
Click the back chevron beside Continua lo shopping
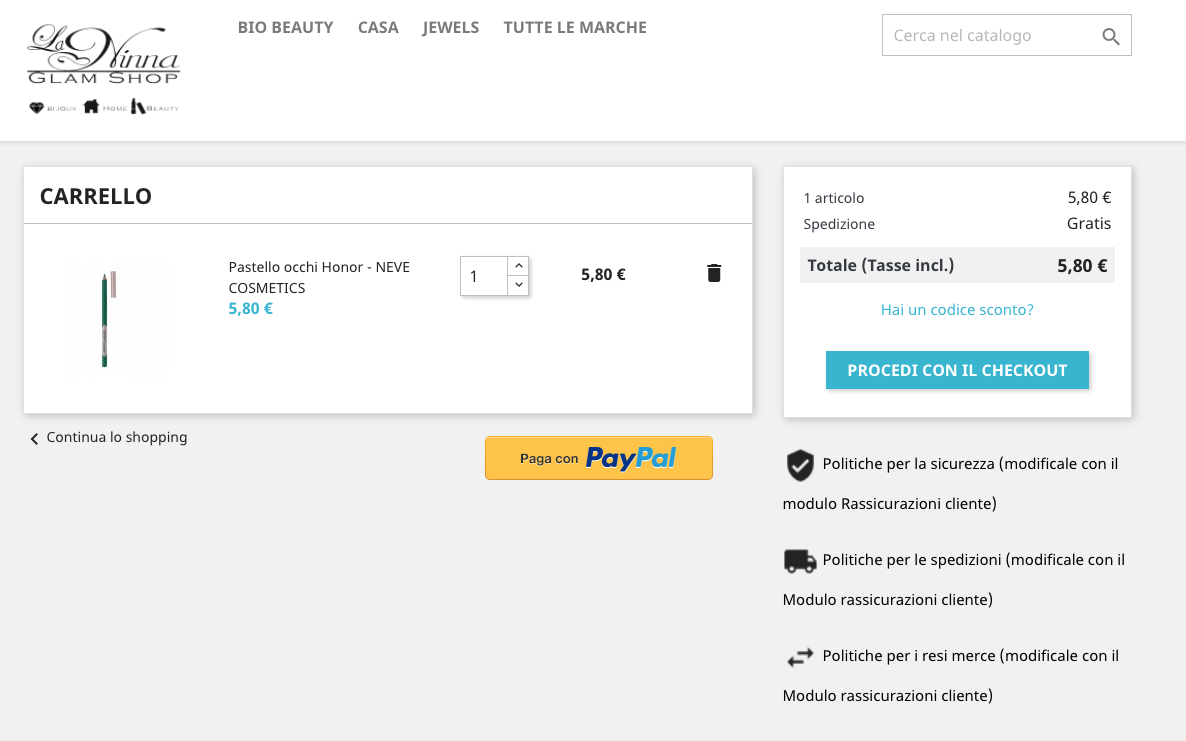pyautogui.click(x=34, y=439)
